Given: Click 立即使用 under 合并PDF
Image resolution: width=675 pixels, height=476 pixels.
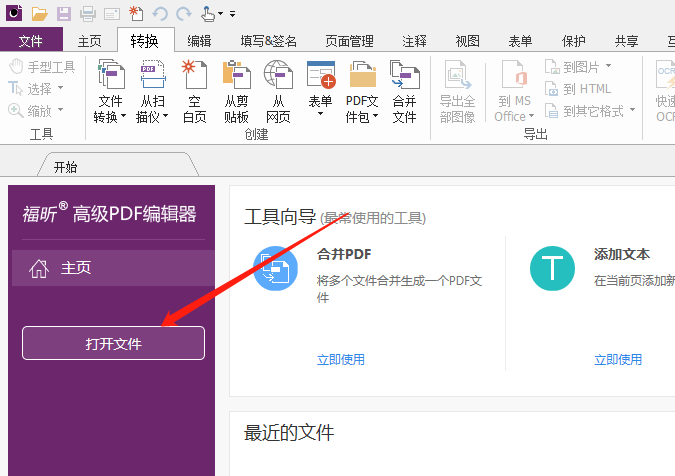Looking at the screenshot, I should (341, 359).
